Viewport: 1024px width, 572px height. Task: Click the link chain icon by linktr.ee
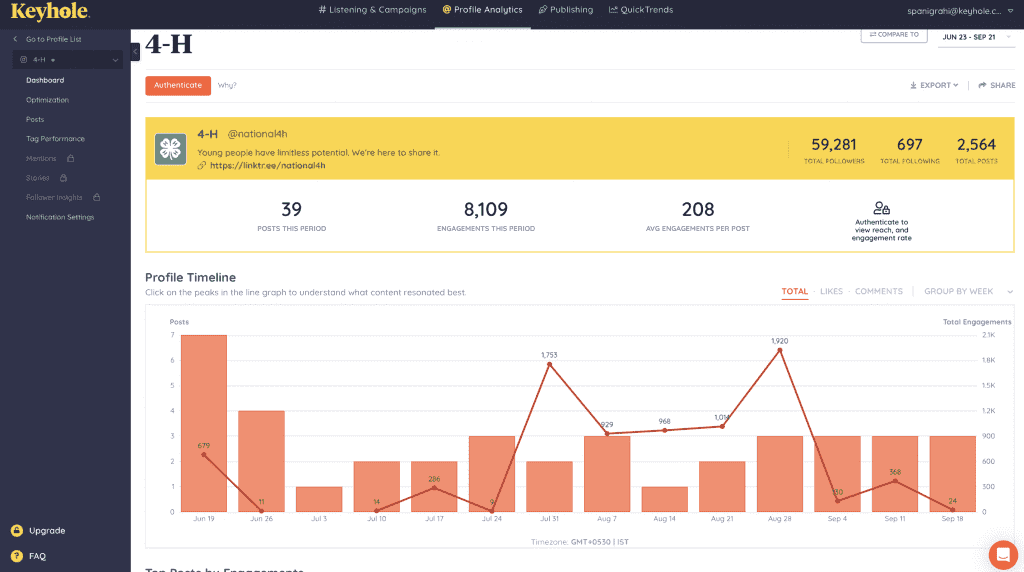pos(202,166)
